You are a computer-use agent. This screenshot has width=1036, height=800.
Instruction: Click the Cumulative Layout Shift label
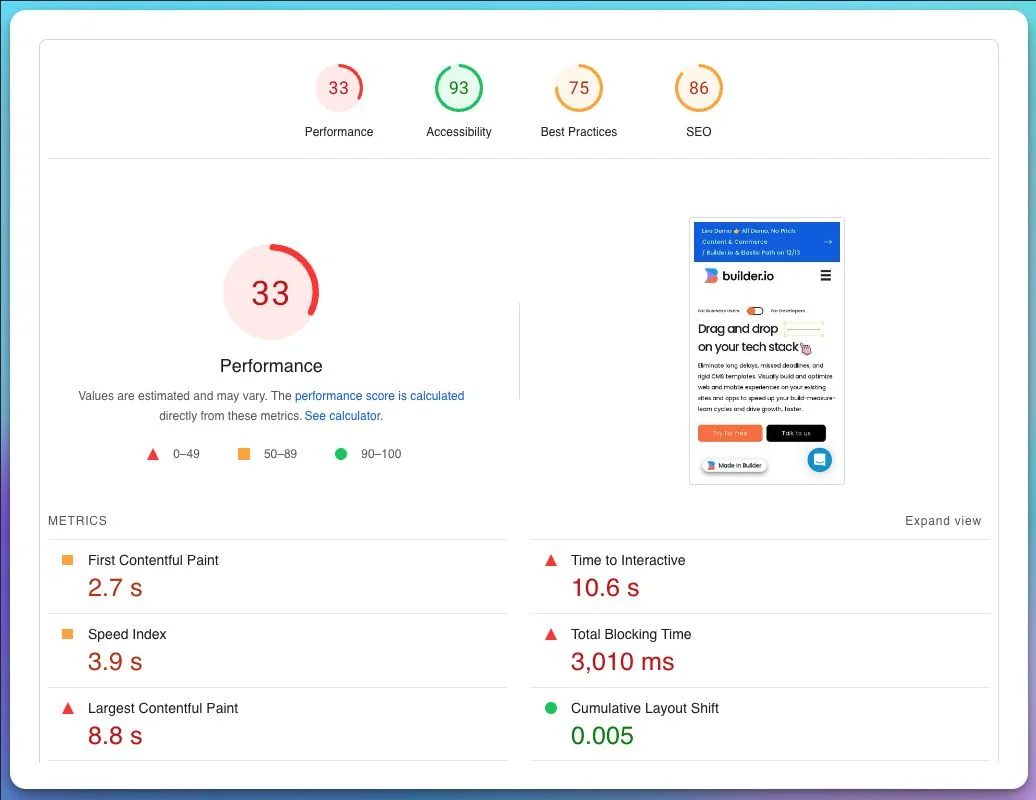tap(645, 708)
